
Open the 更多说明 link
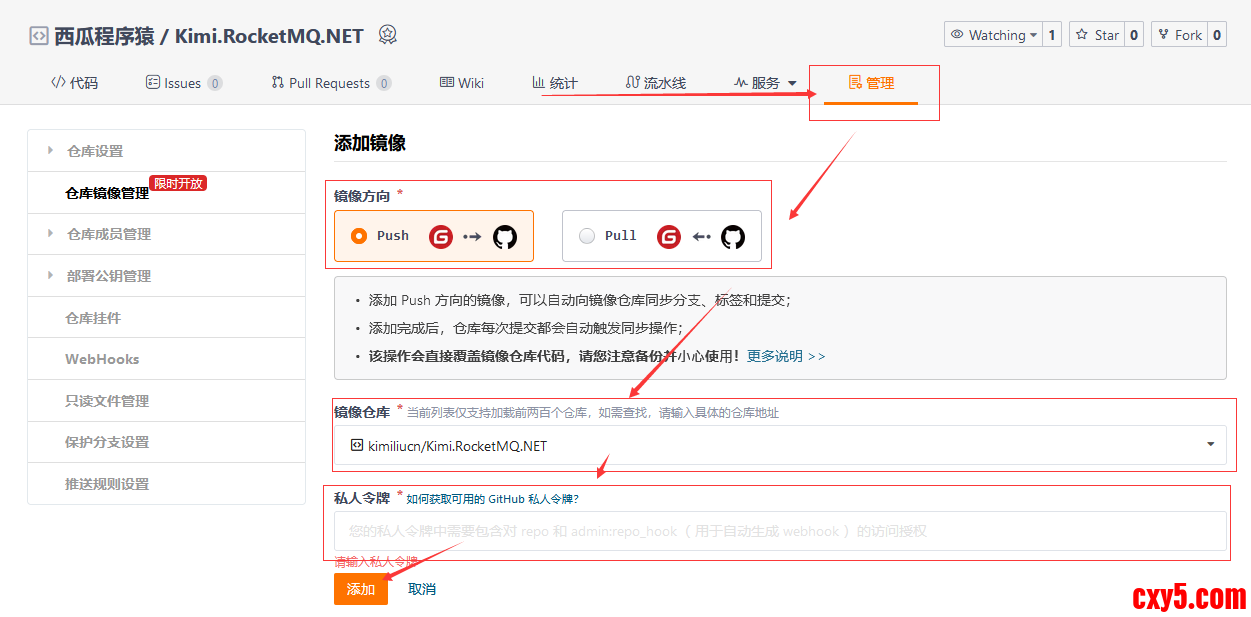[786, 356]
